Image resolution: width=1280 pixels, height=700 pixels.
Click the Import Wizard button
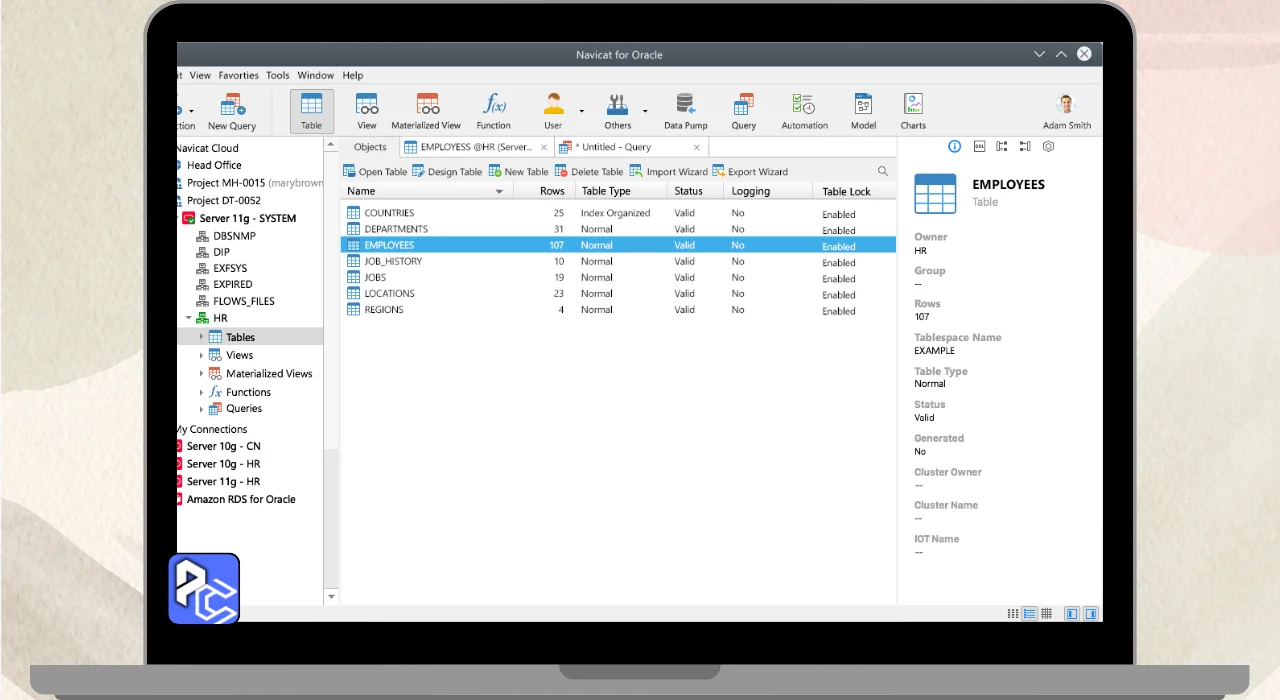pyautogui.click(x=668, y=171)
